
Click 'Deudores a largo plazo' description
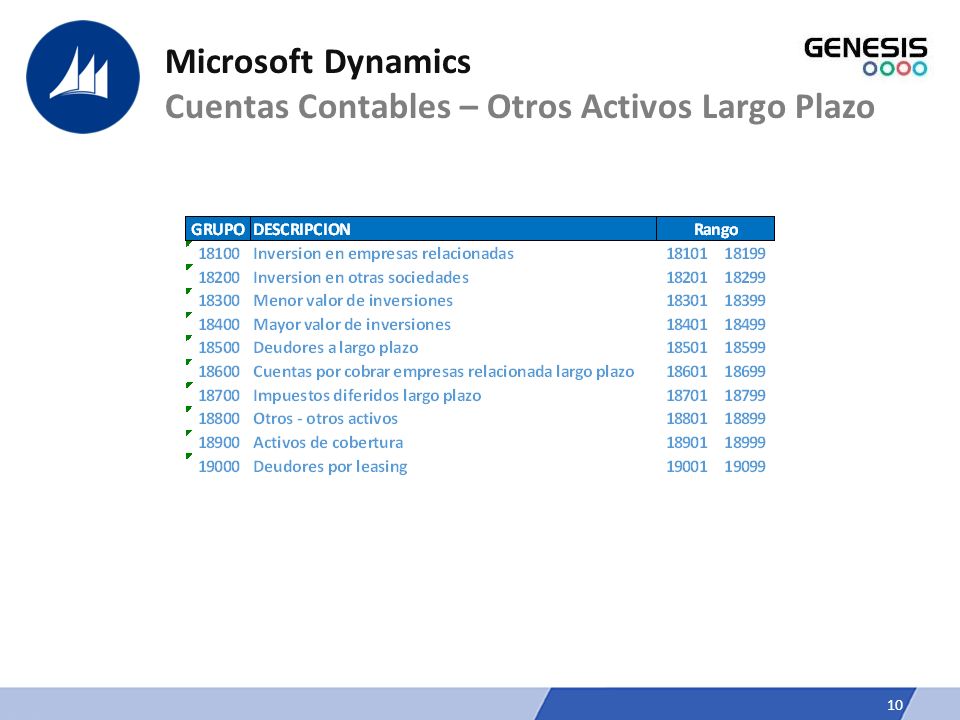[336, 348]
